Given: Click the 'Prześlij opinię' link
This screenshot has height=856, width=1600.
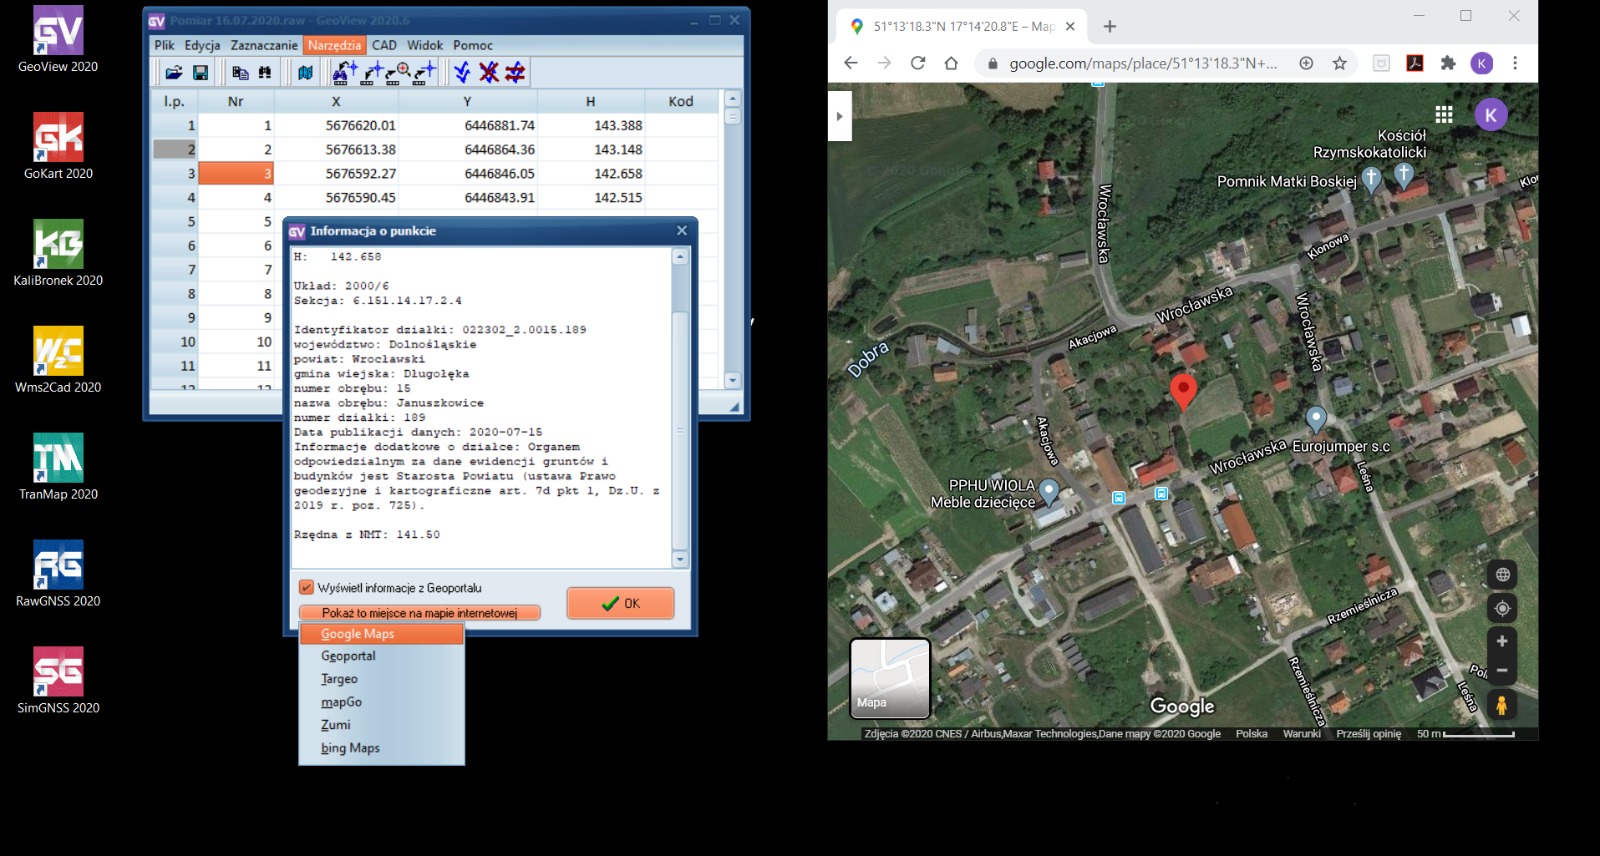Looking at the screenshot, I should pyautogui.click(x=1369, y=734).
